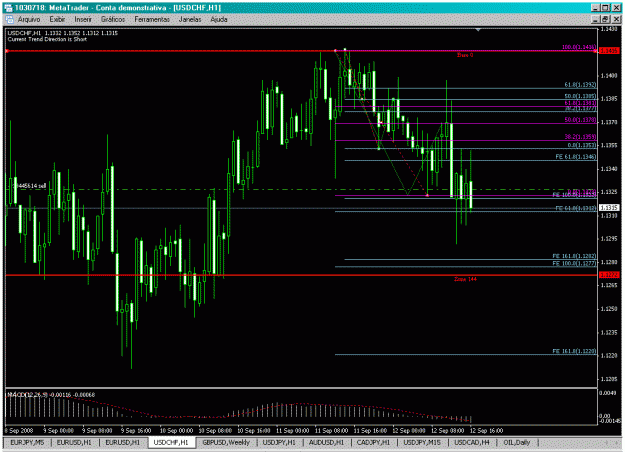The image size is (625, 452).
Task: Click the 1.1400 price scale value
Action: click(609, 75)
